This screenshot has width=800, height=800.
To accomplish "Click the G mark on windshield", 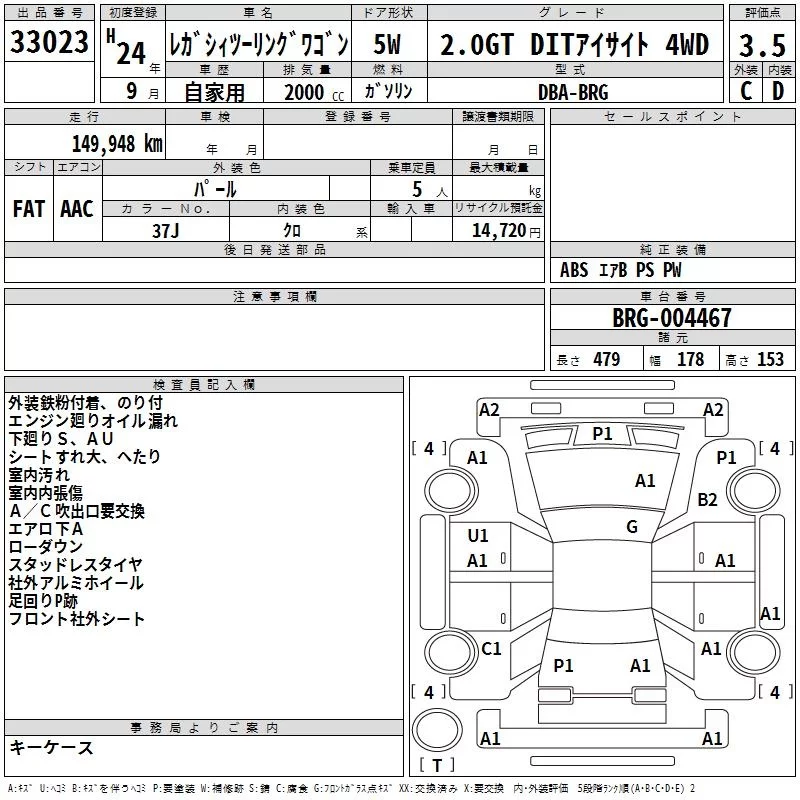I will tap(632, 527).
